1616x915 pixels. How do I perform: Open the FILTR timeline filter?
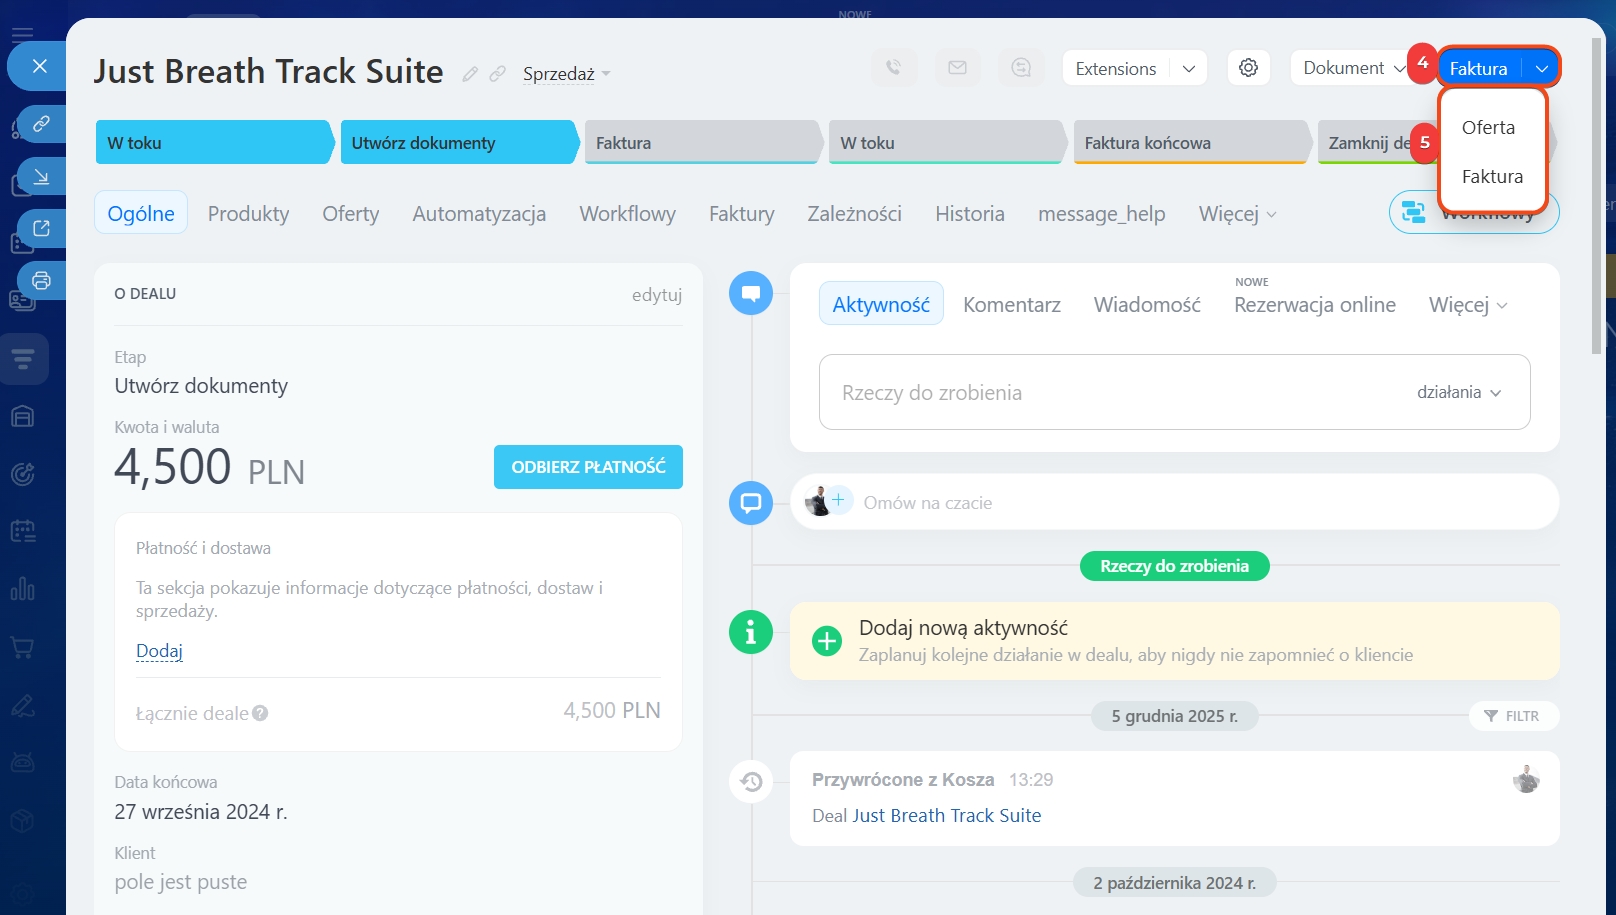coord(1512,716)
